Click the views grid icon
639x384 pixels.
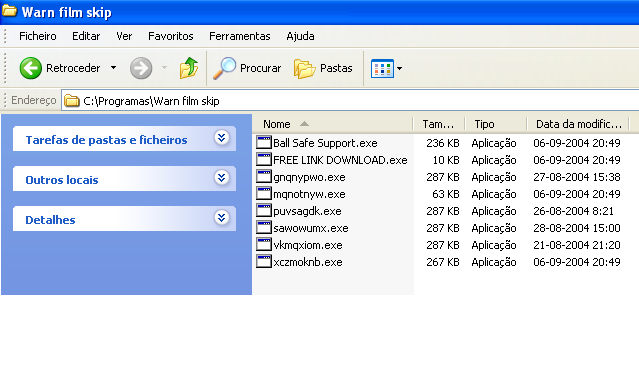click(382, 68)
